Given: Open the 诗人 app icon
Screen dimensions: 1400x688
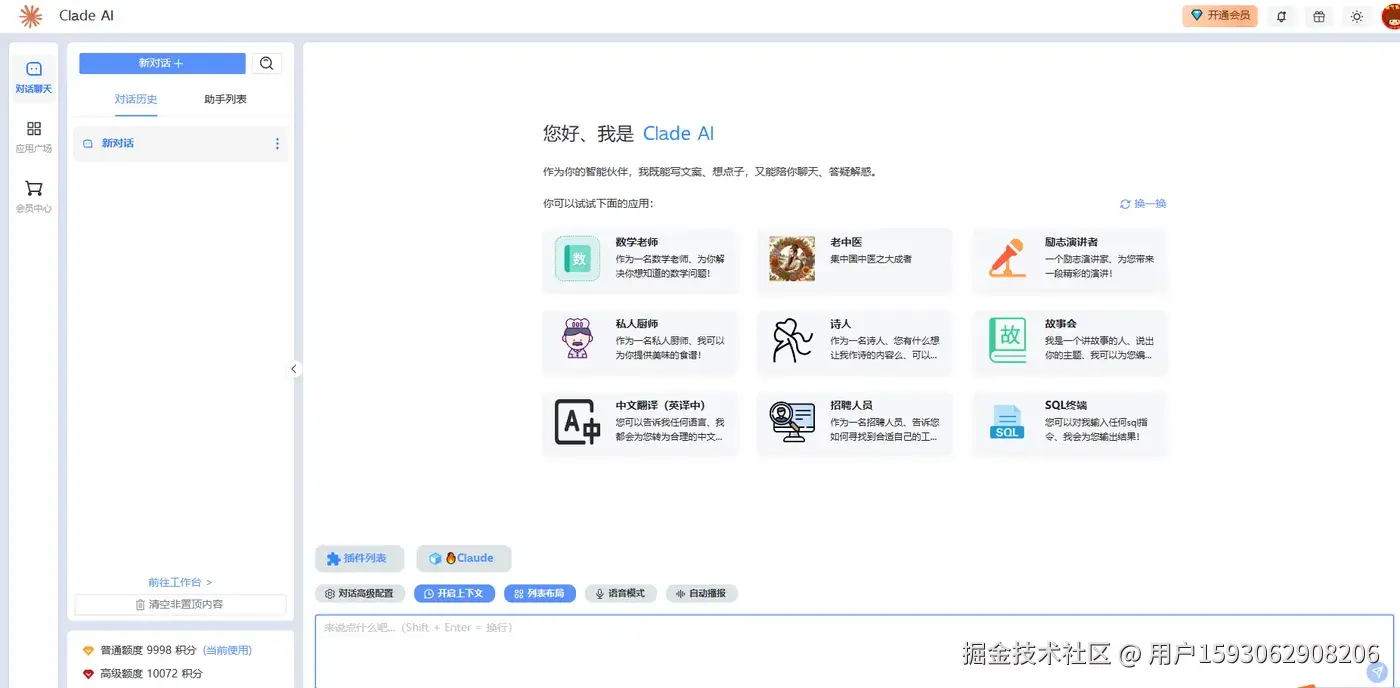Looking at the screenshot, I should click(792, 341).
